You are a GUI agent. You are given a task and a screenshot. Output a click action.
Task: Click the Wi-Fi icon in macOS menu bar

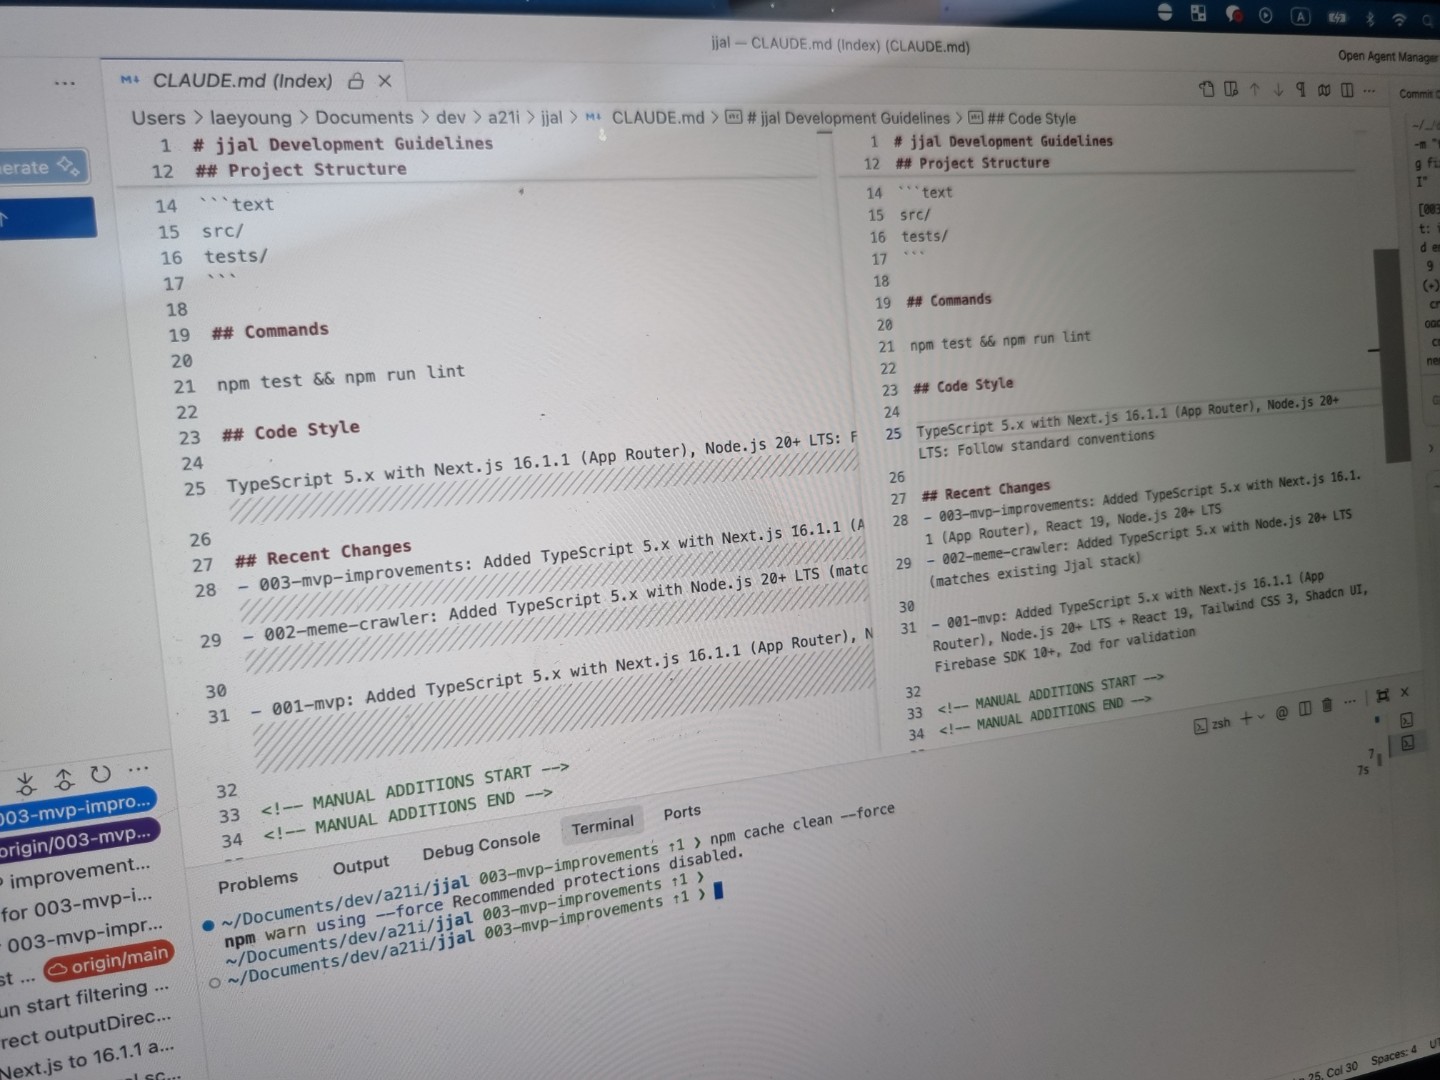[x=1399, y=19]
